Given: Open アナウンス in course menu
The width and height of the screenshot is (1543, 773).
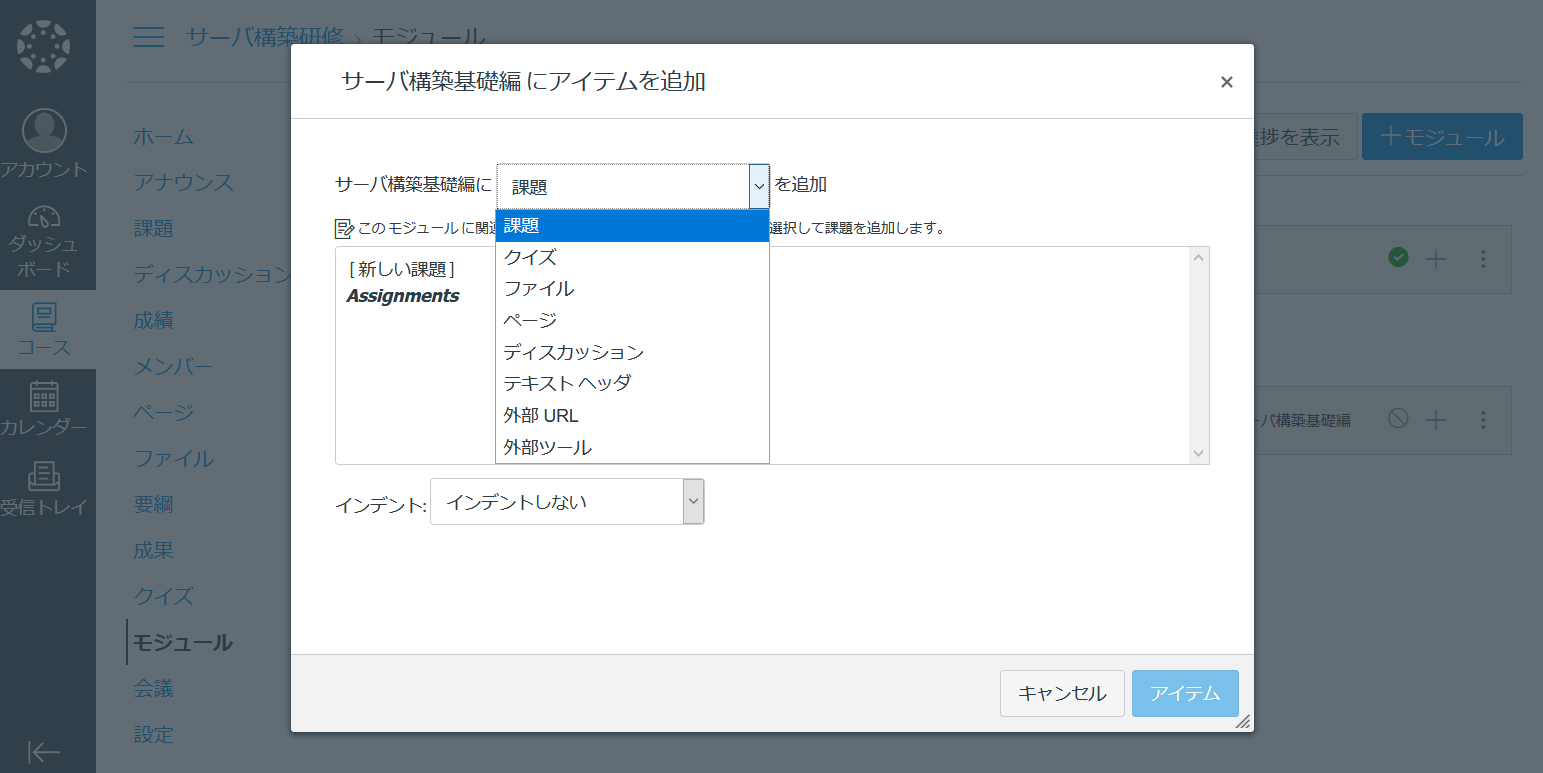Looking at the screenshot, I should (184, 183).
